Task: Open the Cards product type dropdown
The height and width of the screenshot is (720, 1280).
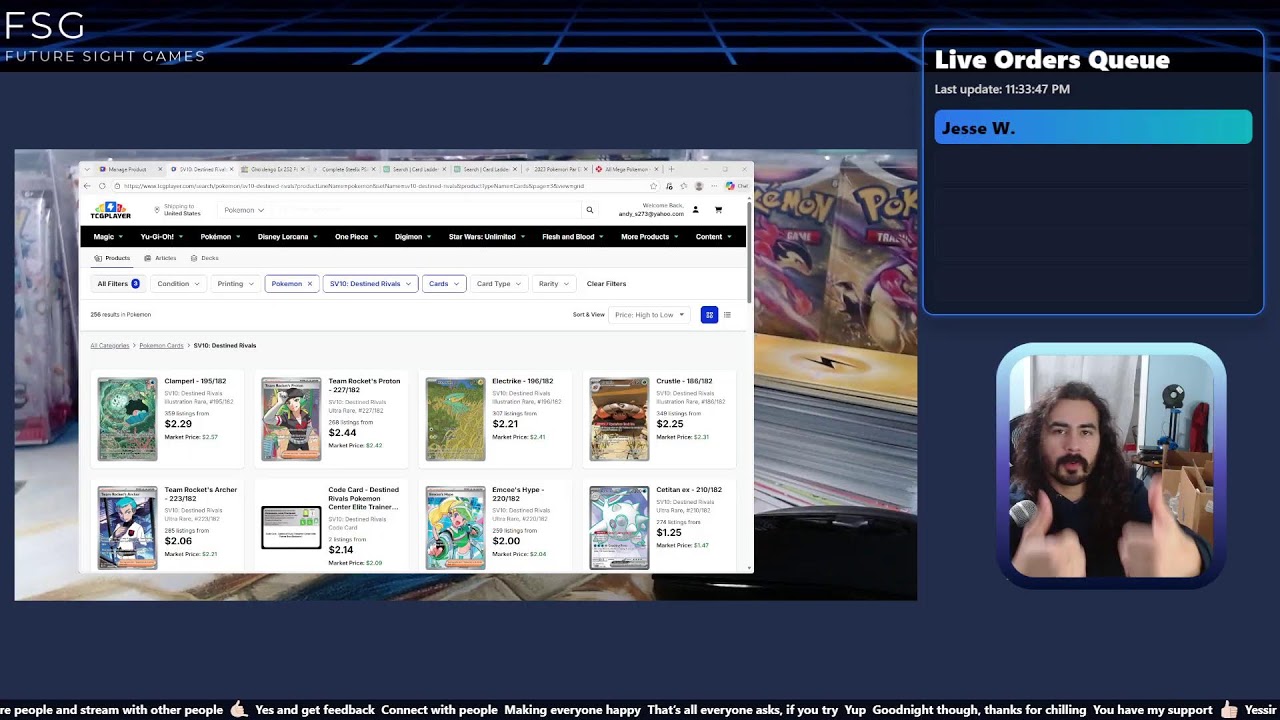Action: point(444,284)
